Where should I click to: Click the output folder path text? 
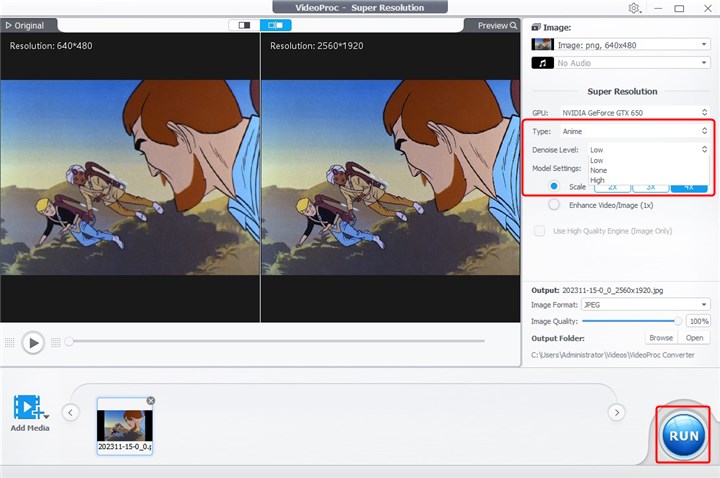pyautogui.click(x=613, y=355)
